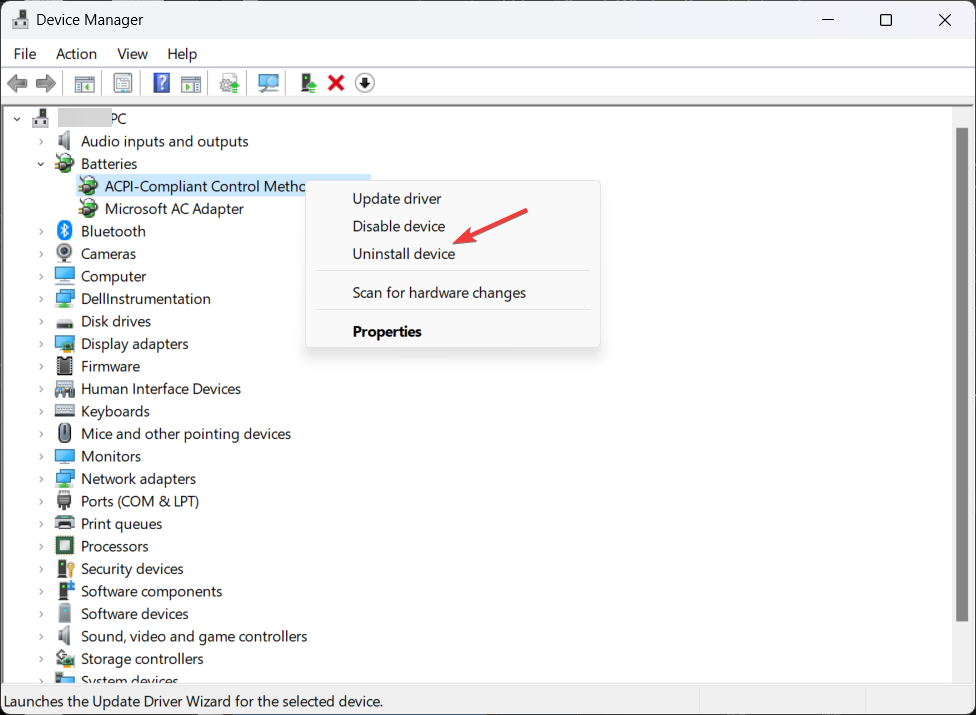Viewport: 976px width, 715px height.
Task: Expand the DellInstrumentation category
Action: 41,299
